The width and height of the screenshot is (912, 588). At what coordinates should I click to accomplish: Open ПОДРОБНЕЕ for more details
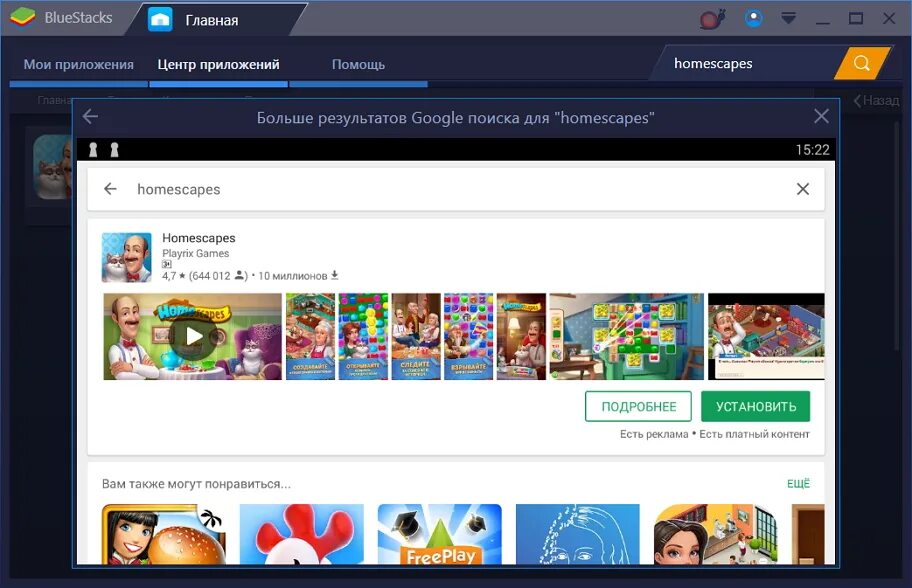pyautogui.click(x=638, y=406)
